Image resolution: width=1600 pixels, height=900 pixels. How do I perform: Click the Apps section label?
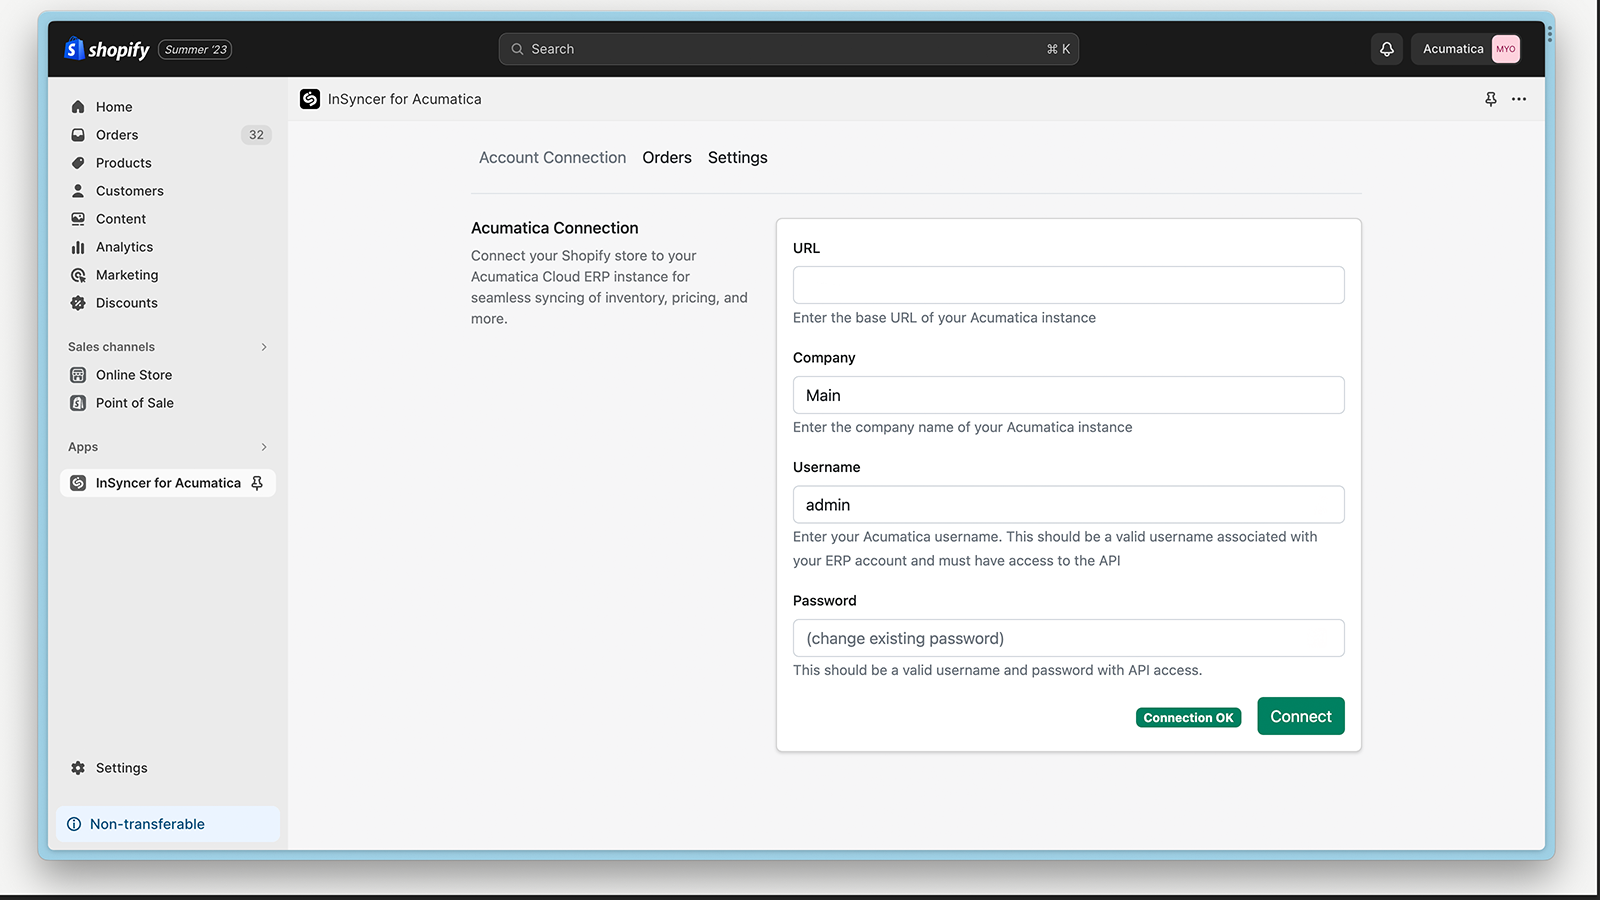point(83,447)
